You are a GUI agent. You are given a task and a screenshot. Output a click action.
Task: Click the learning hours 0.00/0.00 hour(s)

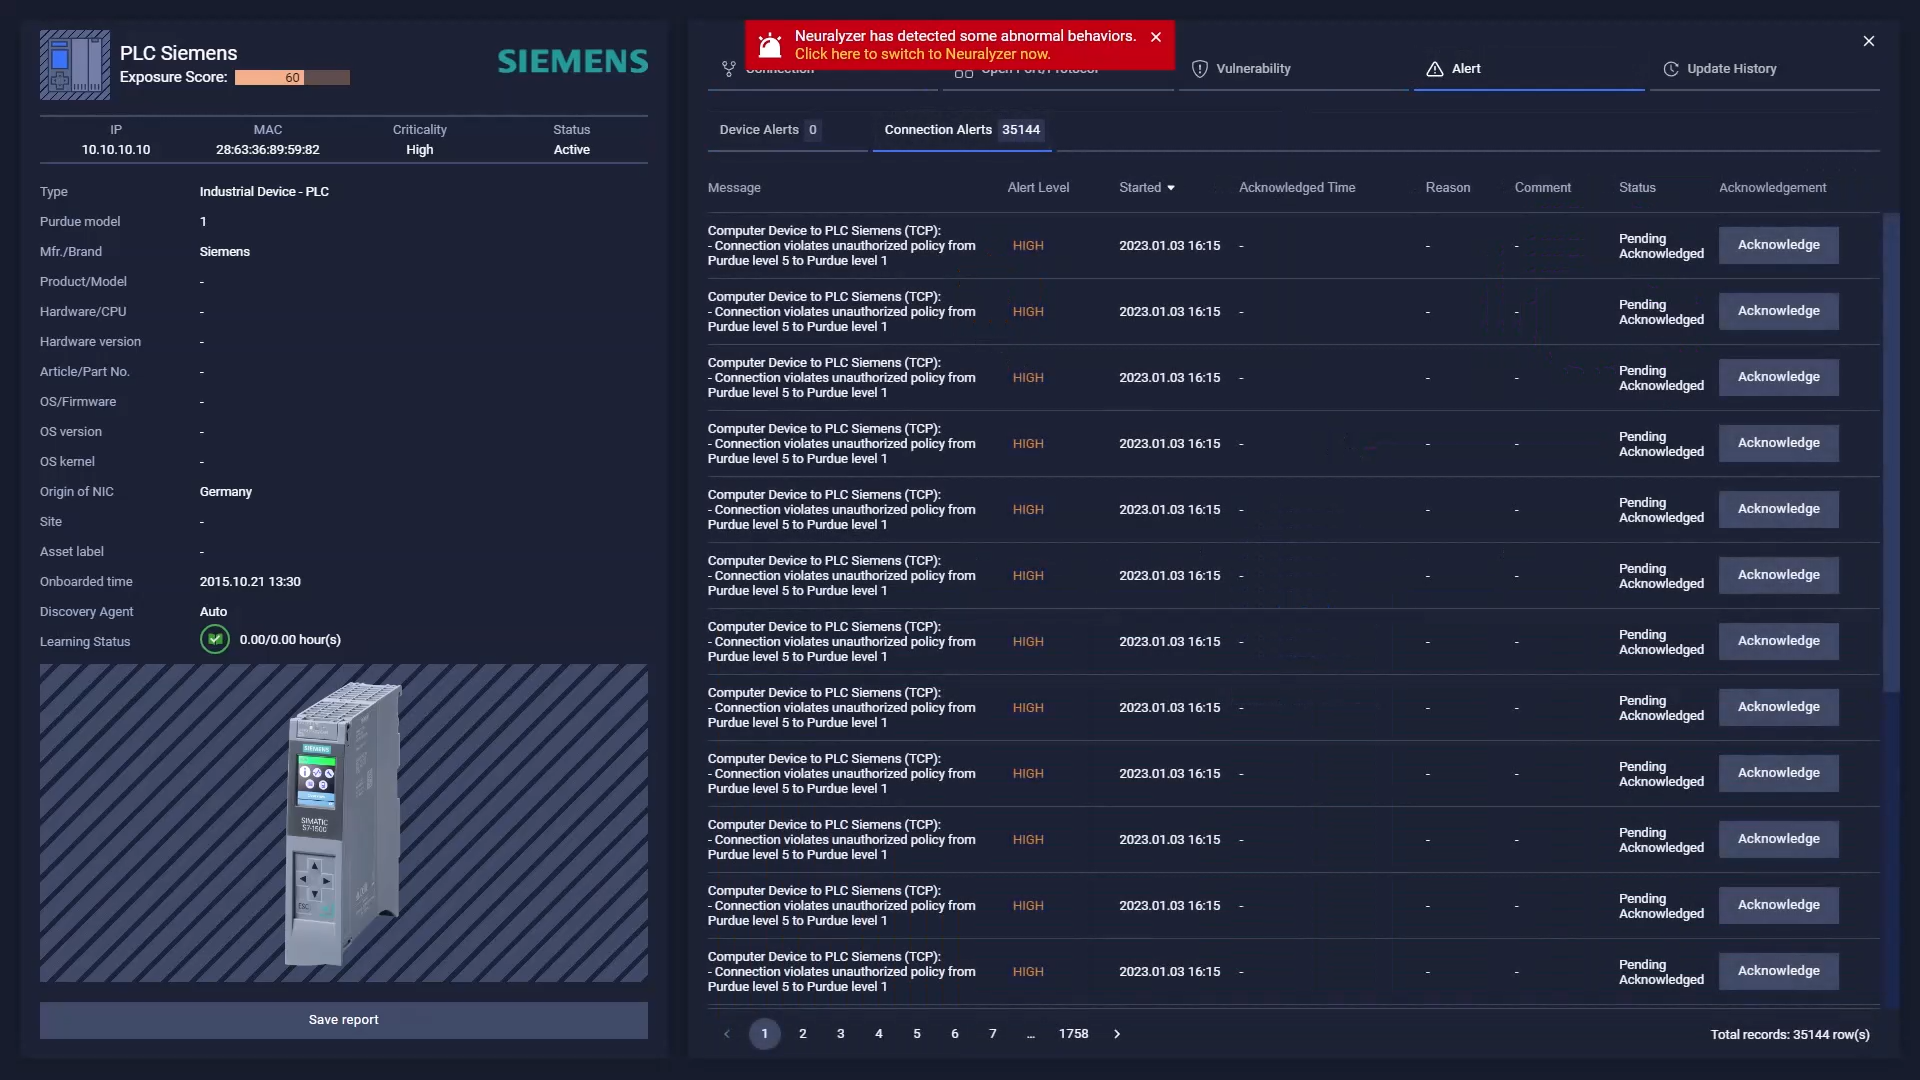point(290,640)
